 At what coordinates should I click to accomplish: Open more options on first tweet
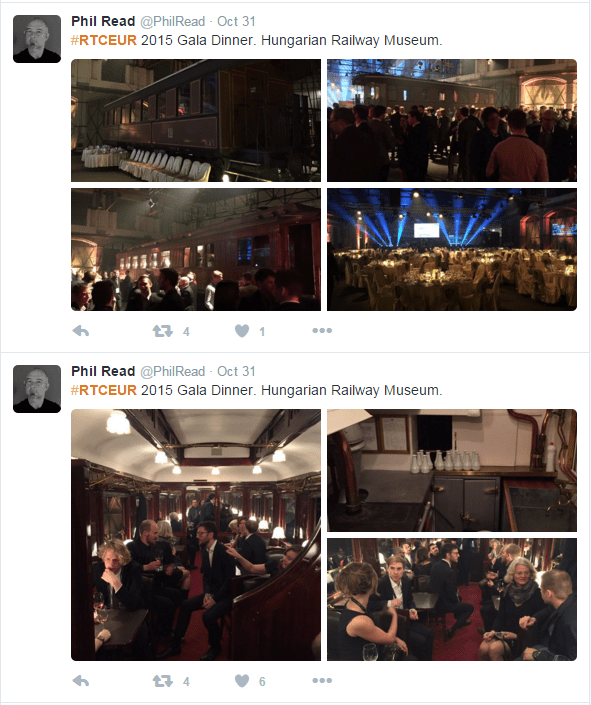coord(322,330)
